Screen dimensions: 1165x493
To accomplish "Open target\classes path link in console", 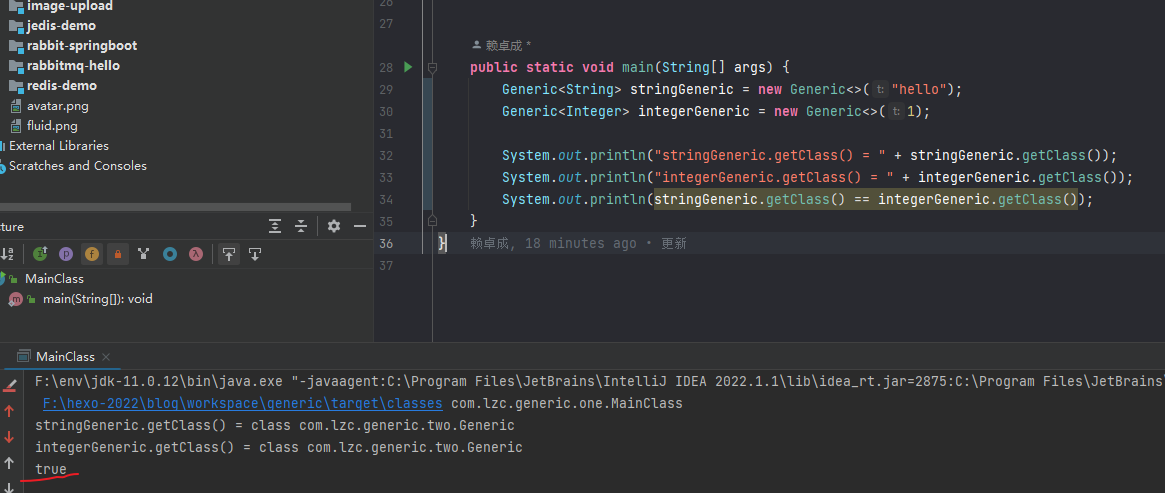I will pyautogui.click(x=242, y=404).
